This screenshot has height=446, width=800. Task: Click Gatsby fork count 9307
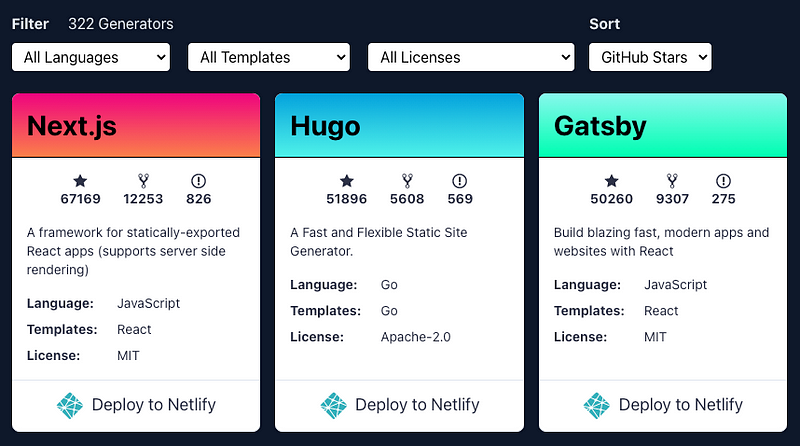672,199
